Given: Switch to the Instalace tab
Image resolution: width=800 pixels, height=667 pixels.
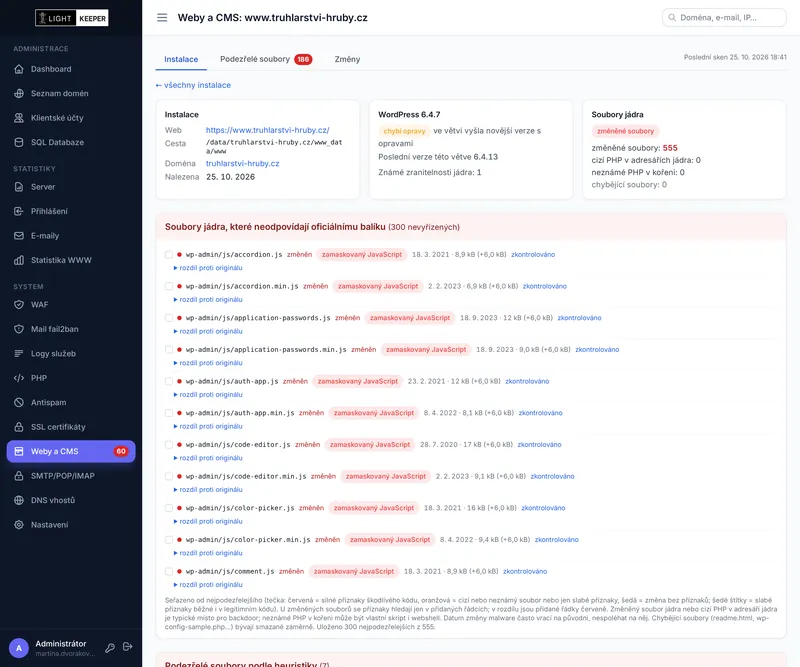Looking at the screenshot, I should [181, 59].
